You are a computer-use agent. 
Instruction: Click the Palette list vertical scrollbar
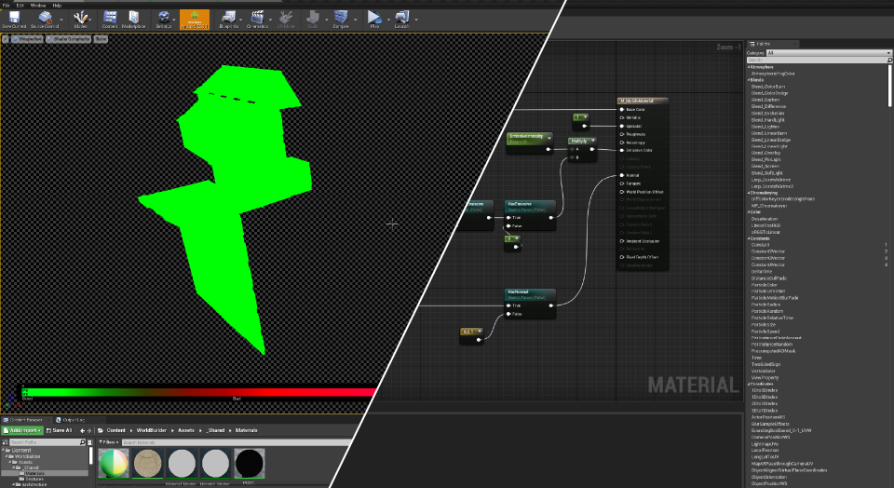point(890,86)
